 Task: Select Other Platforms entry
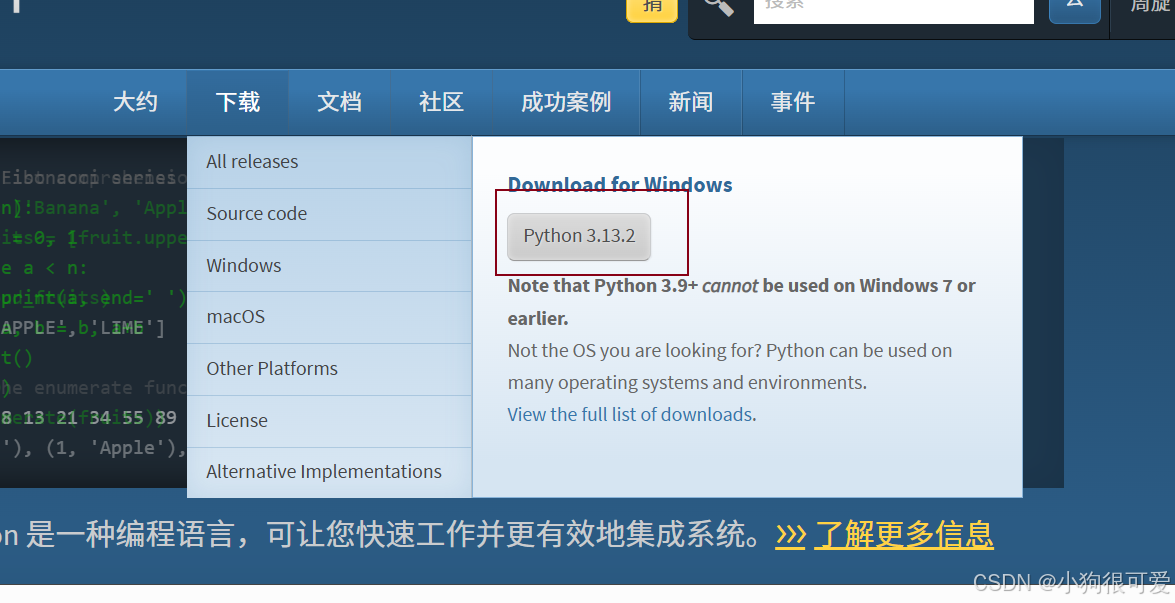(x=329, y=369)
